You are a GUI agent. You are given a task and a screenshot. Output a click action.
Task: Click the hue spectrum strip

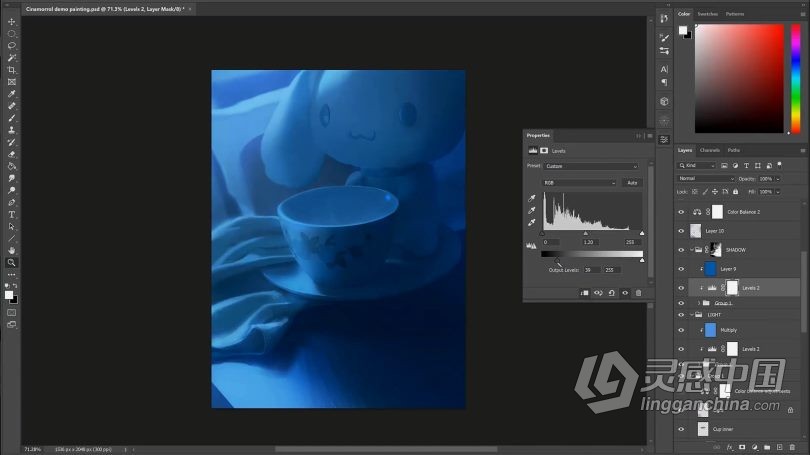click(x=796, y=77)
